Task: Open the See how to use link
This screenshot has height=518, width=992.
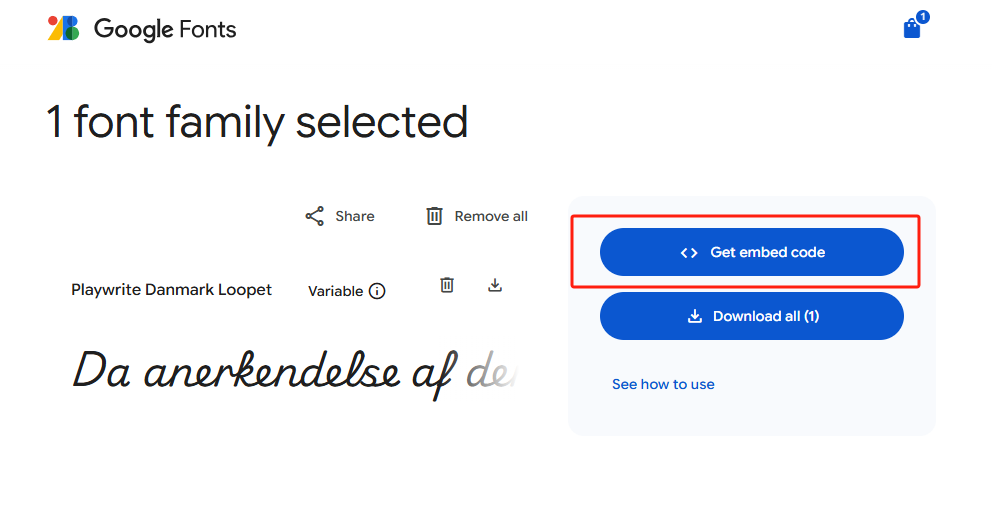Action: [x=663, y=384]
